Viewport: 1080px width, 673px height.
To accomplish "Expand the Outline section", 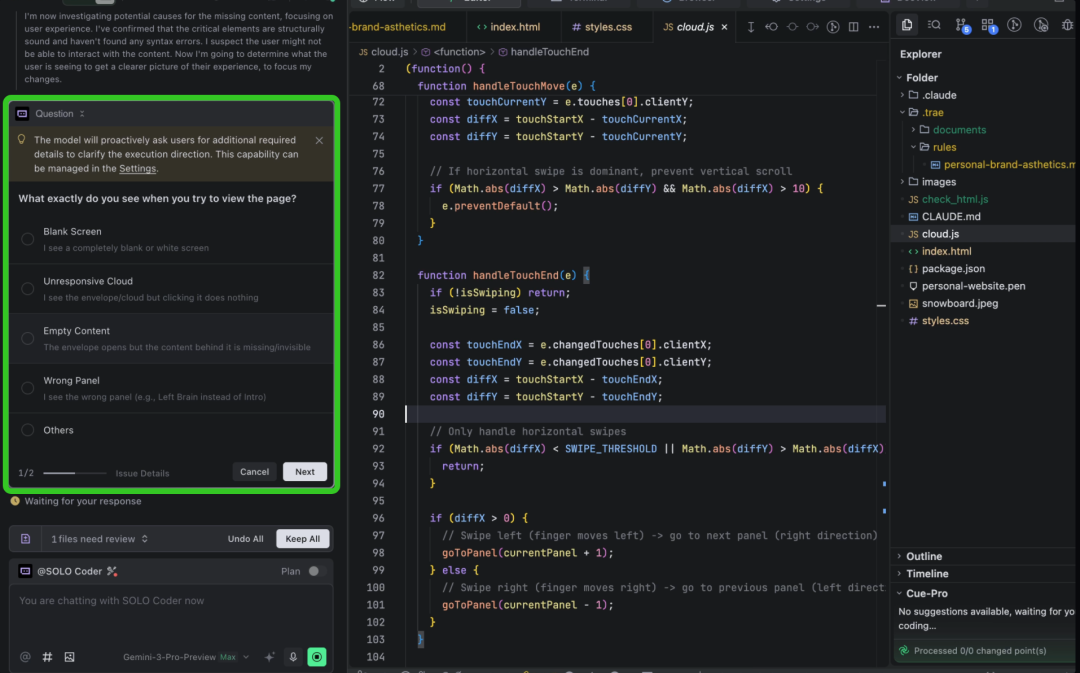I will tap(924, 556).
